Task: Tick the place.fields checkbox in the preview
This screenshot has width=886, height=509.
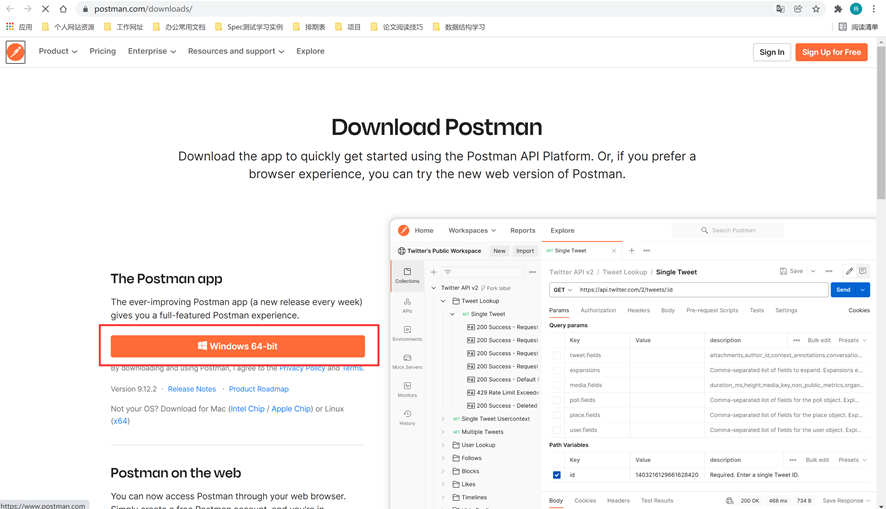Action: [x=557, y=415]
